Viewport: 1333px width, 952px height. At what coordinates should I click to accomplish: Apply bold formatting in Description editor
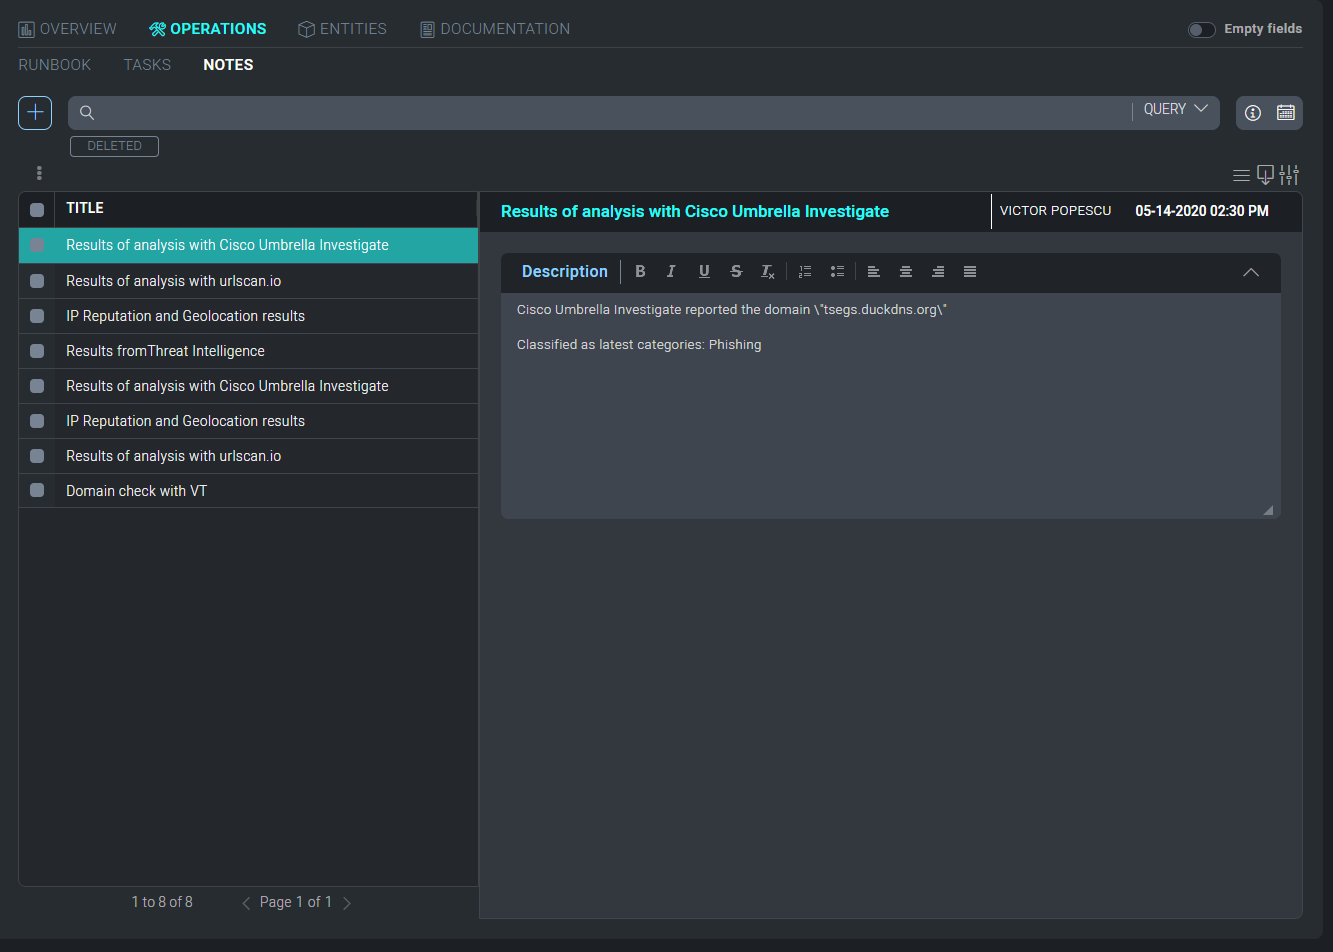[640, 272]
